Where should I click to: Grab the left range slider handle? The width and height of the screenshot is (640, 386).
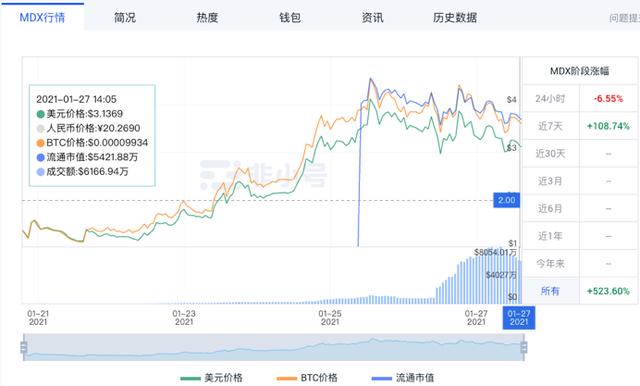[24, 347]
